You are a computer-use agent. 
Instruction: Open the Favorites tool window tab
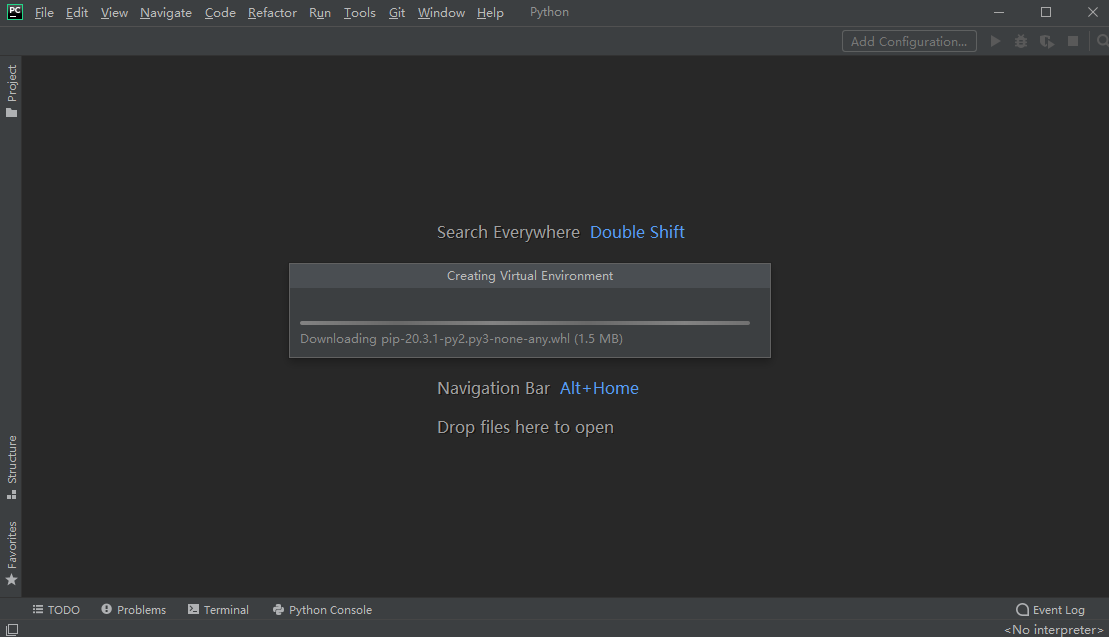12,545
